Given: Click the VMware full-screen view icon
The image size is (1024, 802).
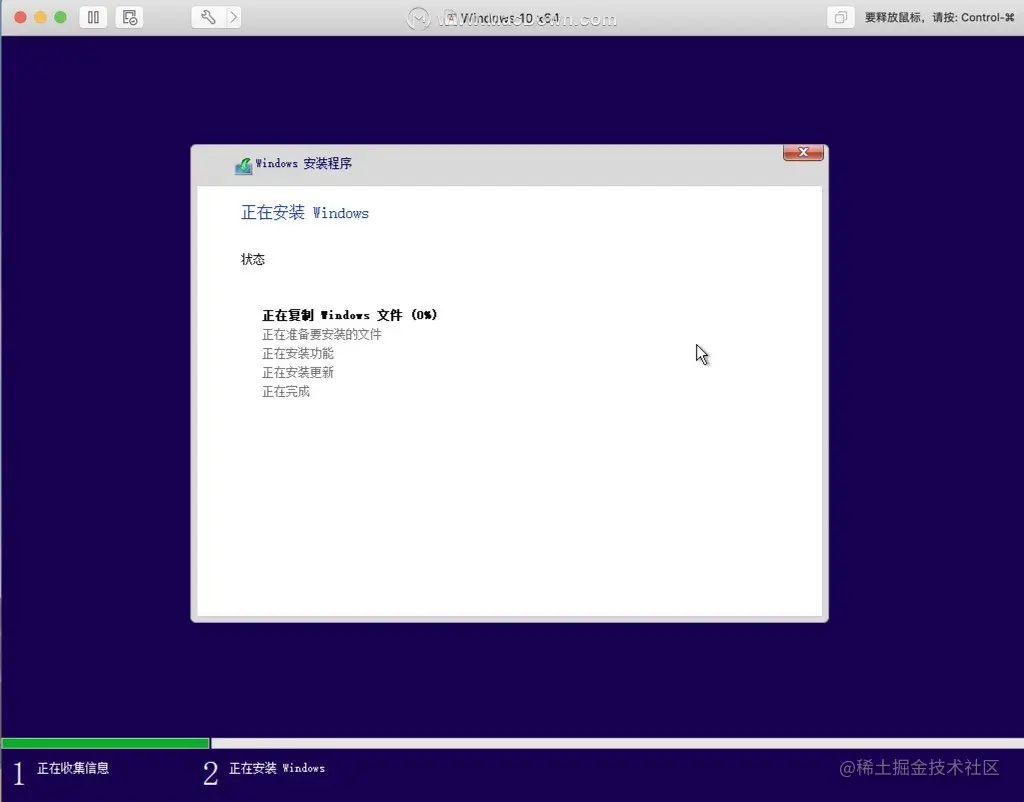Looking at the screenshot, I should [x=840, y=17].
